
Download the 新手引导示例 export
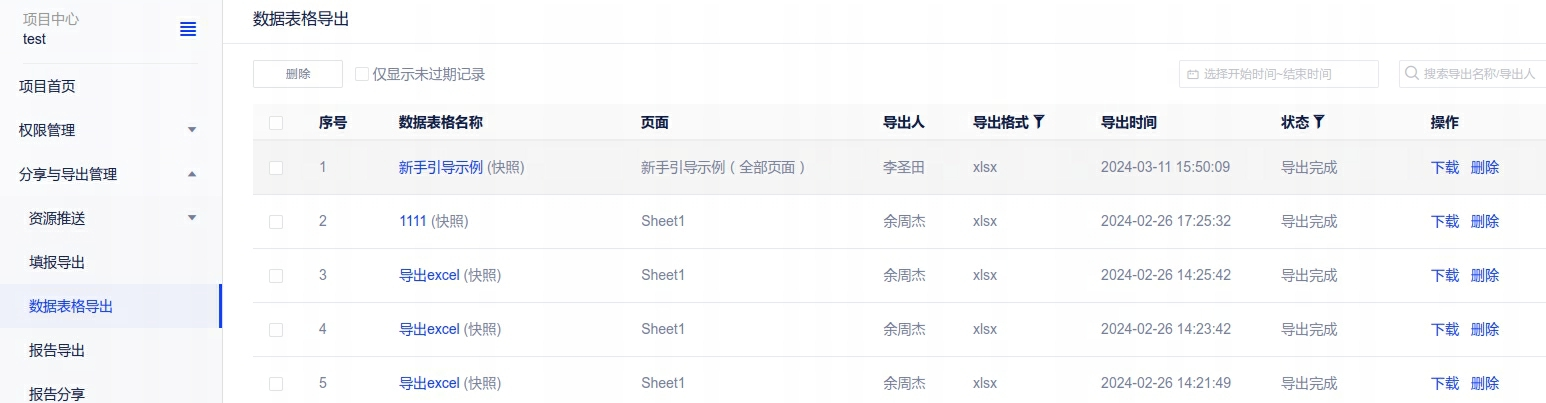(x=1445, y=168)
